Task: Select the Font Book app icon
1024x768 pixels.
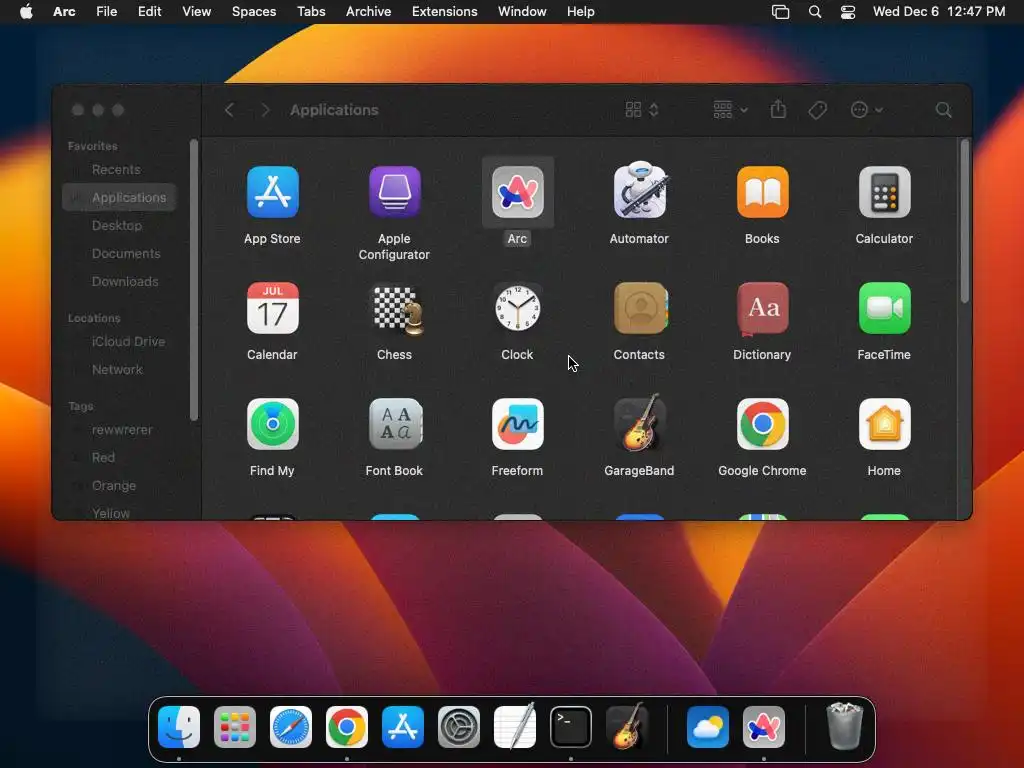Action: click(x=394, y=424)
